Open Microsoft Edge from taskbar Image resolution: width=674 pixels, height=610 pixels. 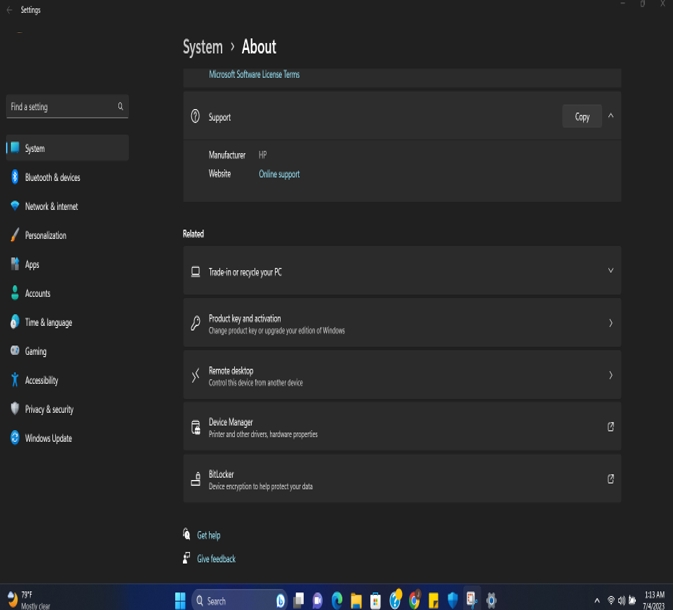337,600
